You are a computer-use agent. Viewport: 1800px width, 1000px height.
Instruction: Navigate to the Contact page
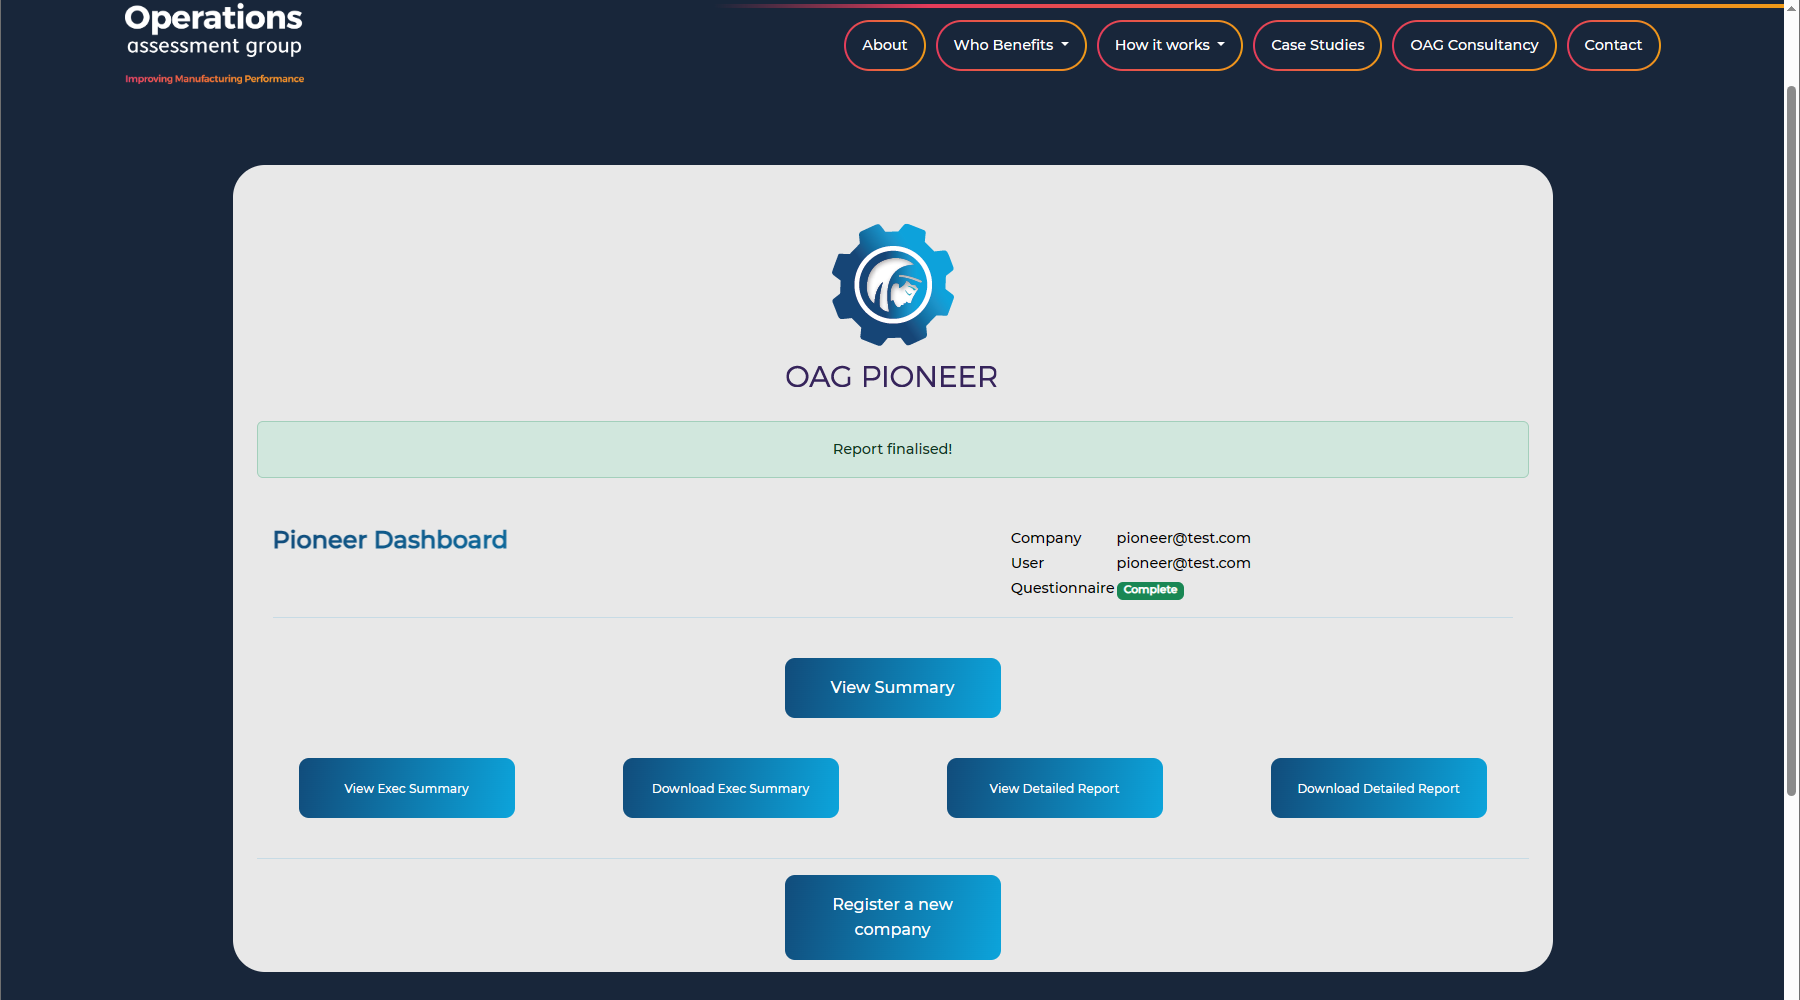[x=1612, y=45]
